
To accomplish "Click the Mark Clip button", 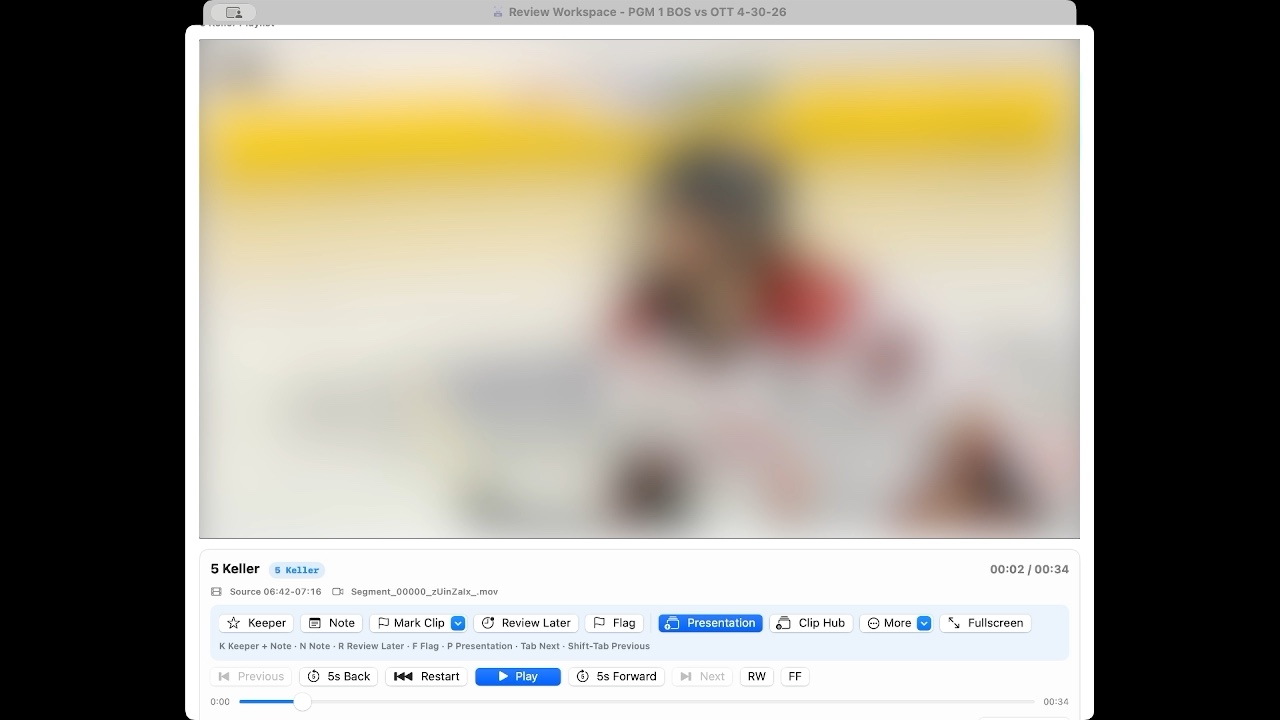I will [x=410, y=623].
